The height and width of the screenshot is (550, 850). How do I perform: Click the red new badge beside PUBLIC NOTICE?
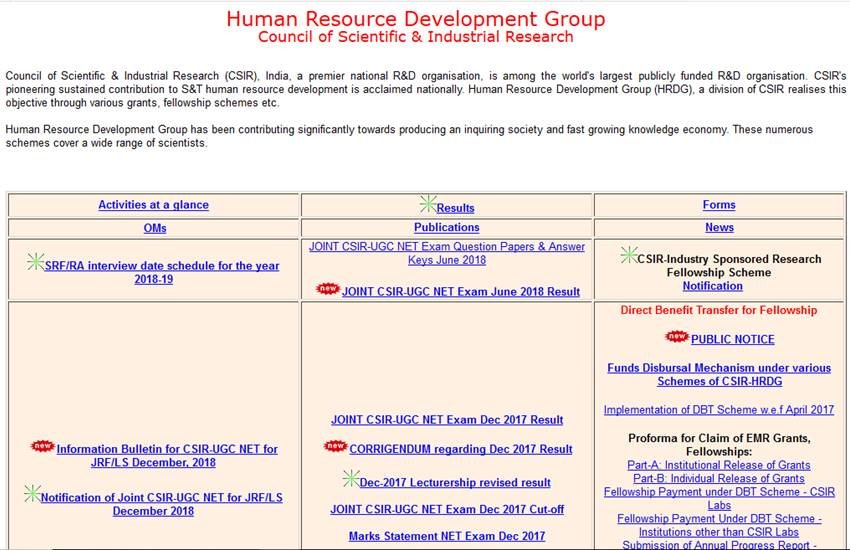pos(677,337)
